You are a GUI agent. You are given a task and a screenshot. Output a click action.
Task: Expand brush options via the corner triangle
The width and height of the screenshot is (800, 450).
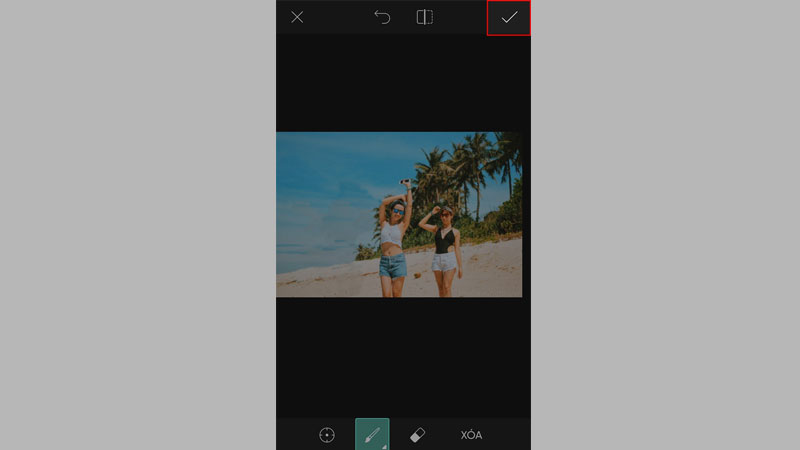click(x=384, y=446)
